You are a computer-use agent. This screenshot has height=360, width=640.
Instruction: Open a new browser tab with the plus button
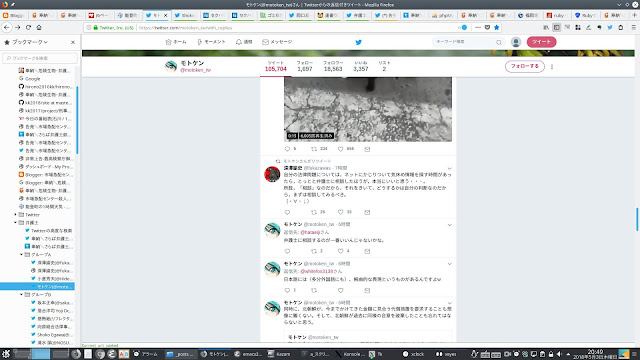click(x=634, y=15)
